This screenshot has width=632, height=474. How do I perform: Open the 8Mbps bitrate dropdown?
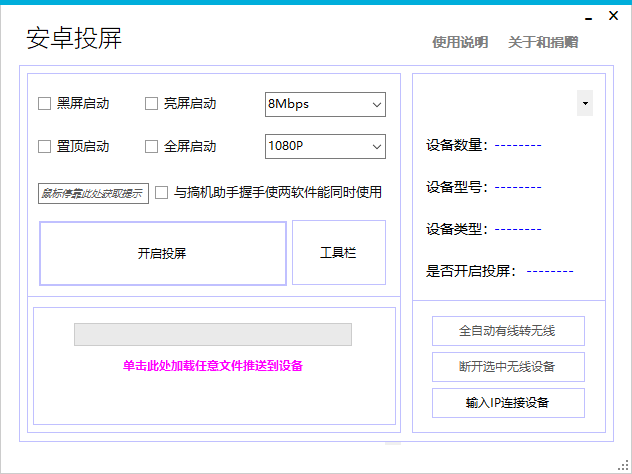coord(325,104)
